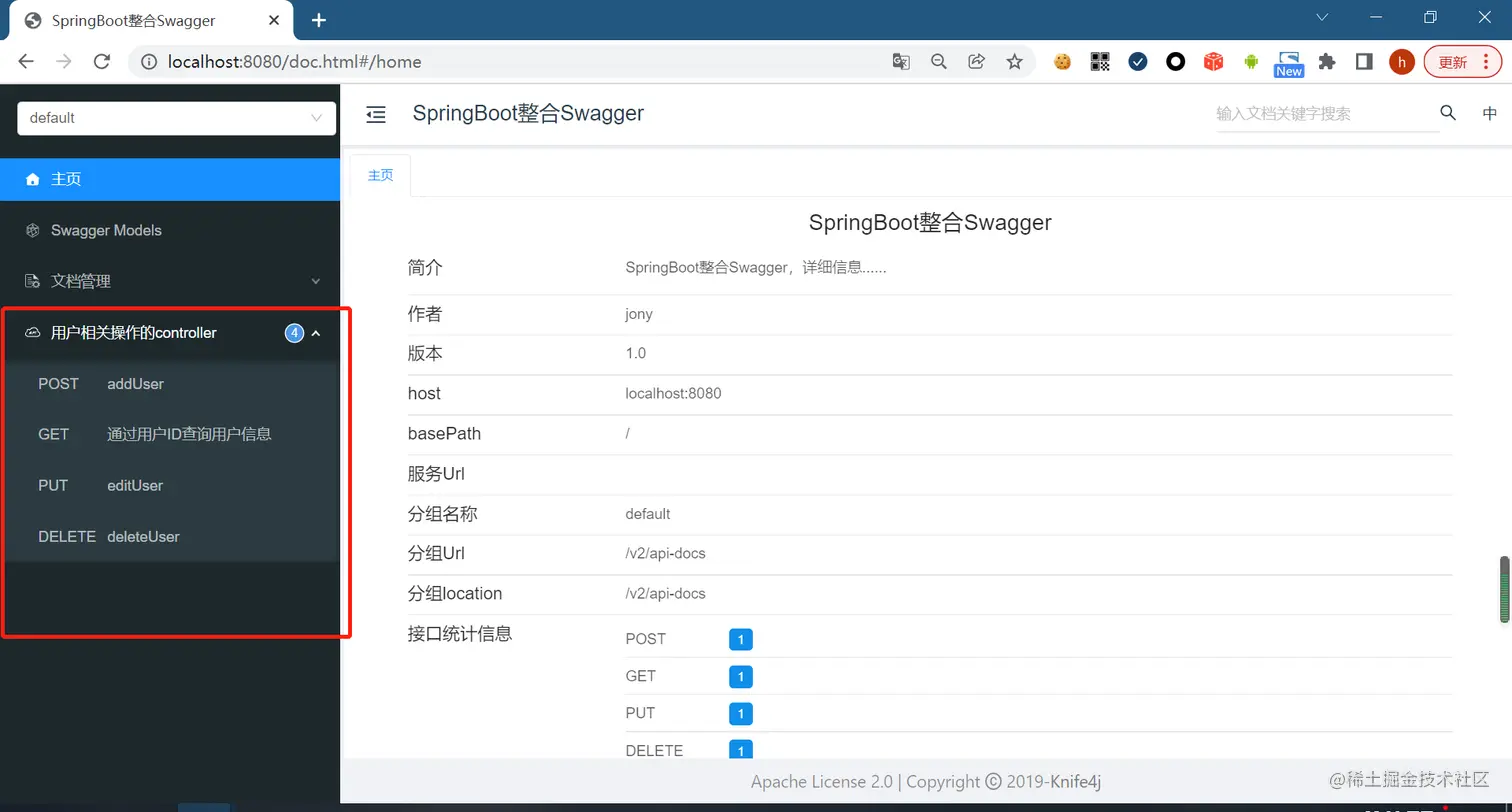Click the controller group count badge 4
The width and height of the screenshot is (1512, 812).
click(x=294, y=333)
